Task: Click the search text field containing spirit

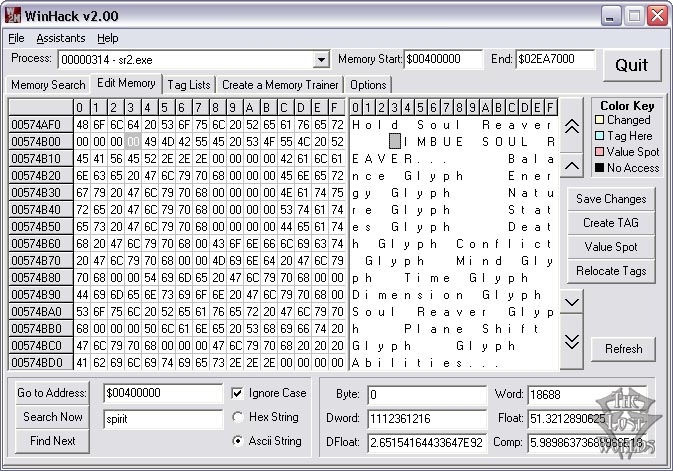Action: click(163, 419)
